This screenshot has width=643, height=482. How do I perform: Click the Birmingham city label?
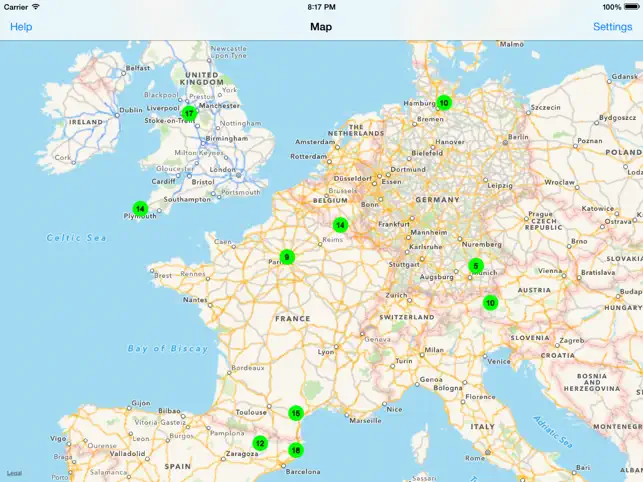(227, 139)
